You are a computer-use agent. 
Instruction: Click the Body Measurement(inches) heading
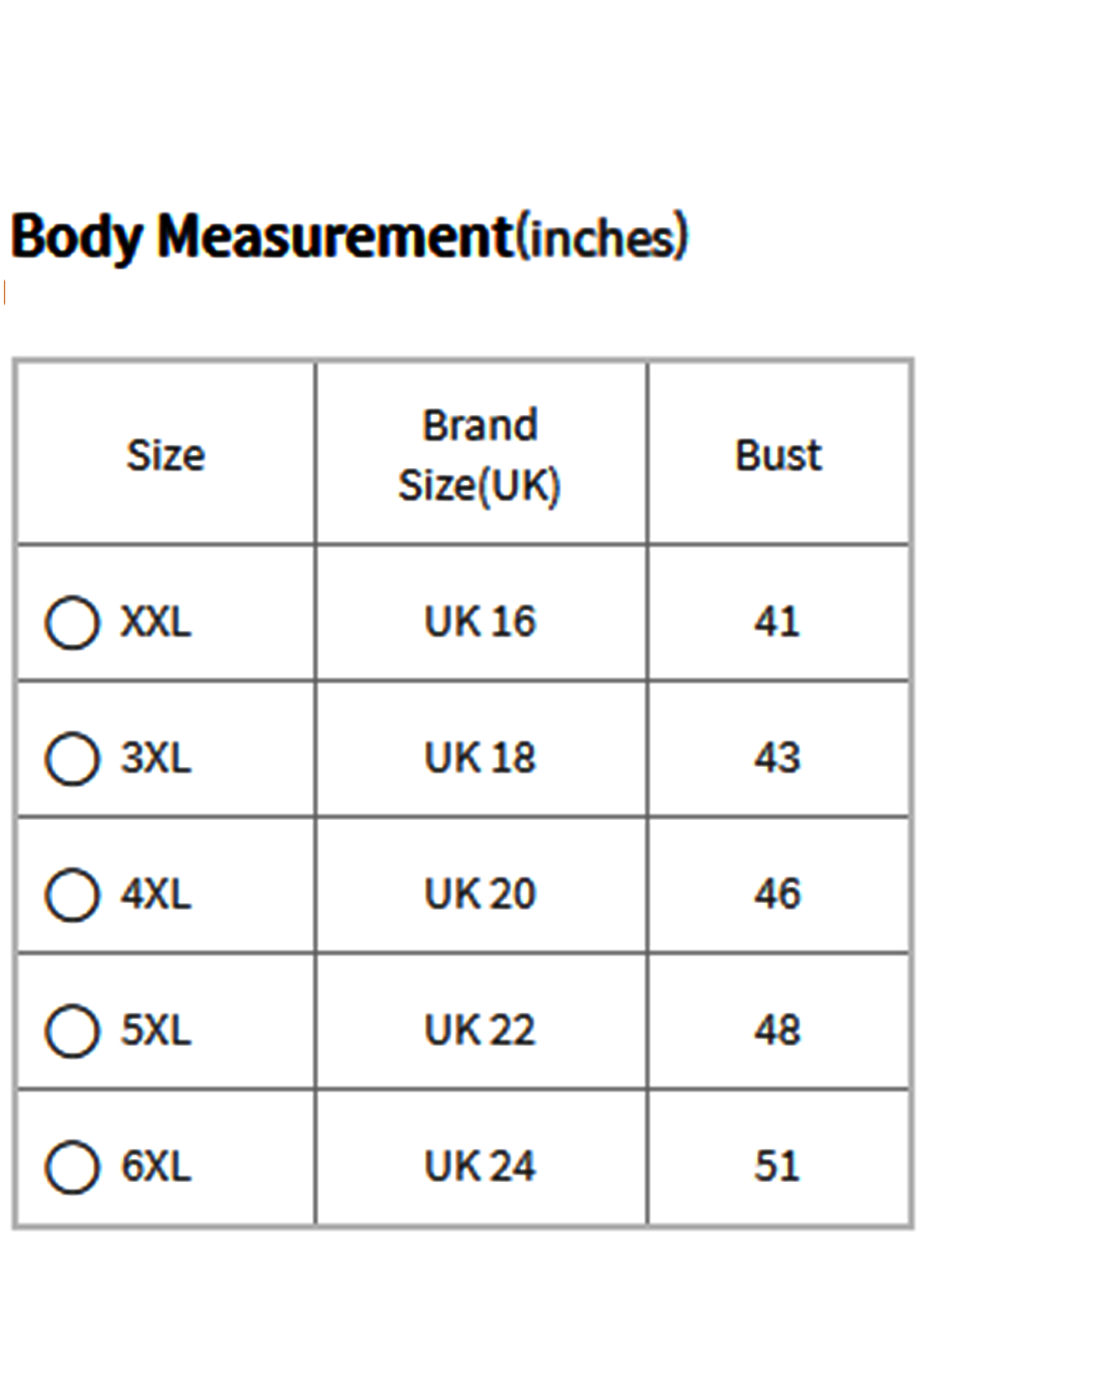(x=349, y=237)
